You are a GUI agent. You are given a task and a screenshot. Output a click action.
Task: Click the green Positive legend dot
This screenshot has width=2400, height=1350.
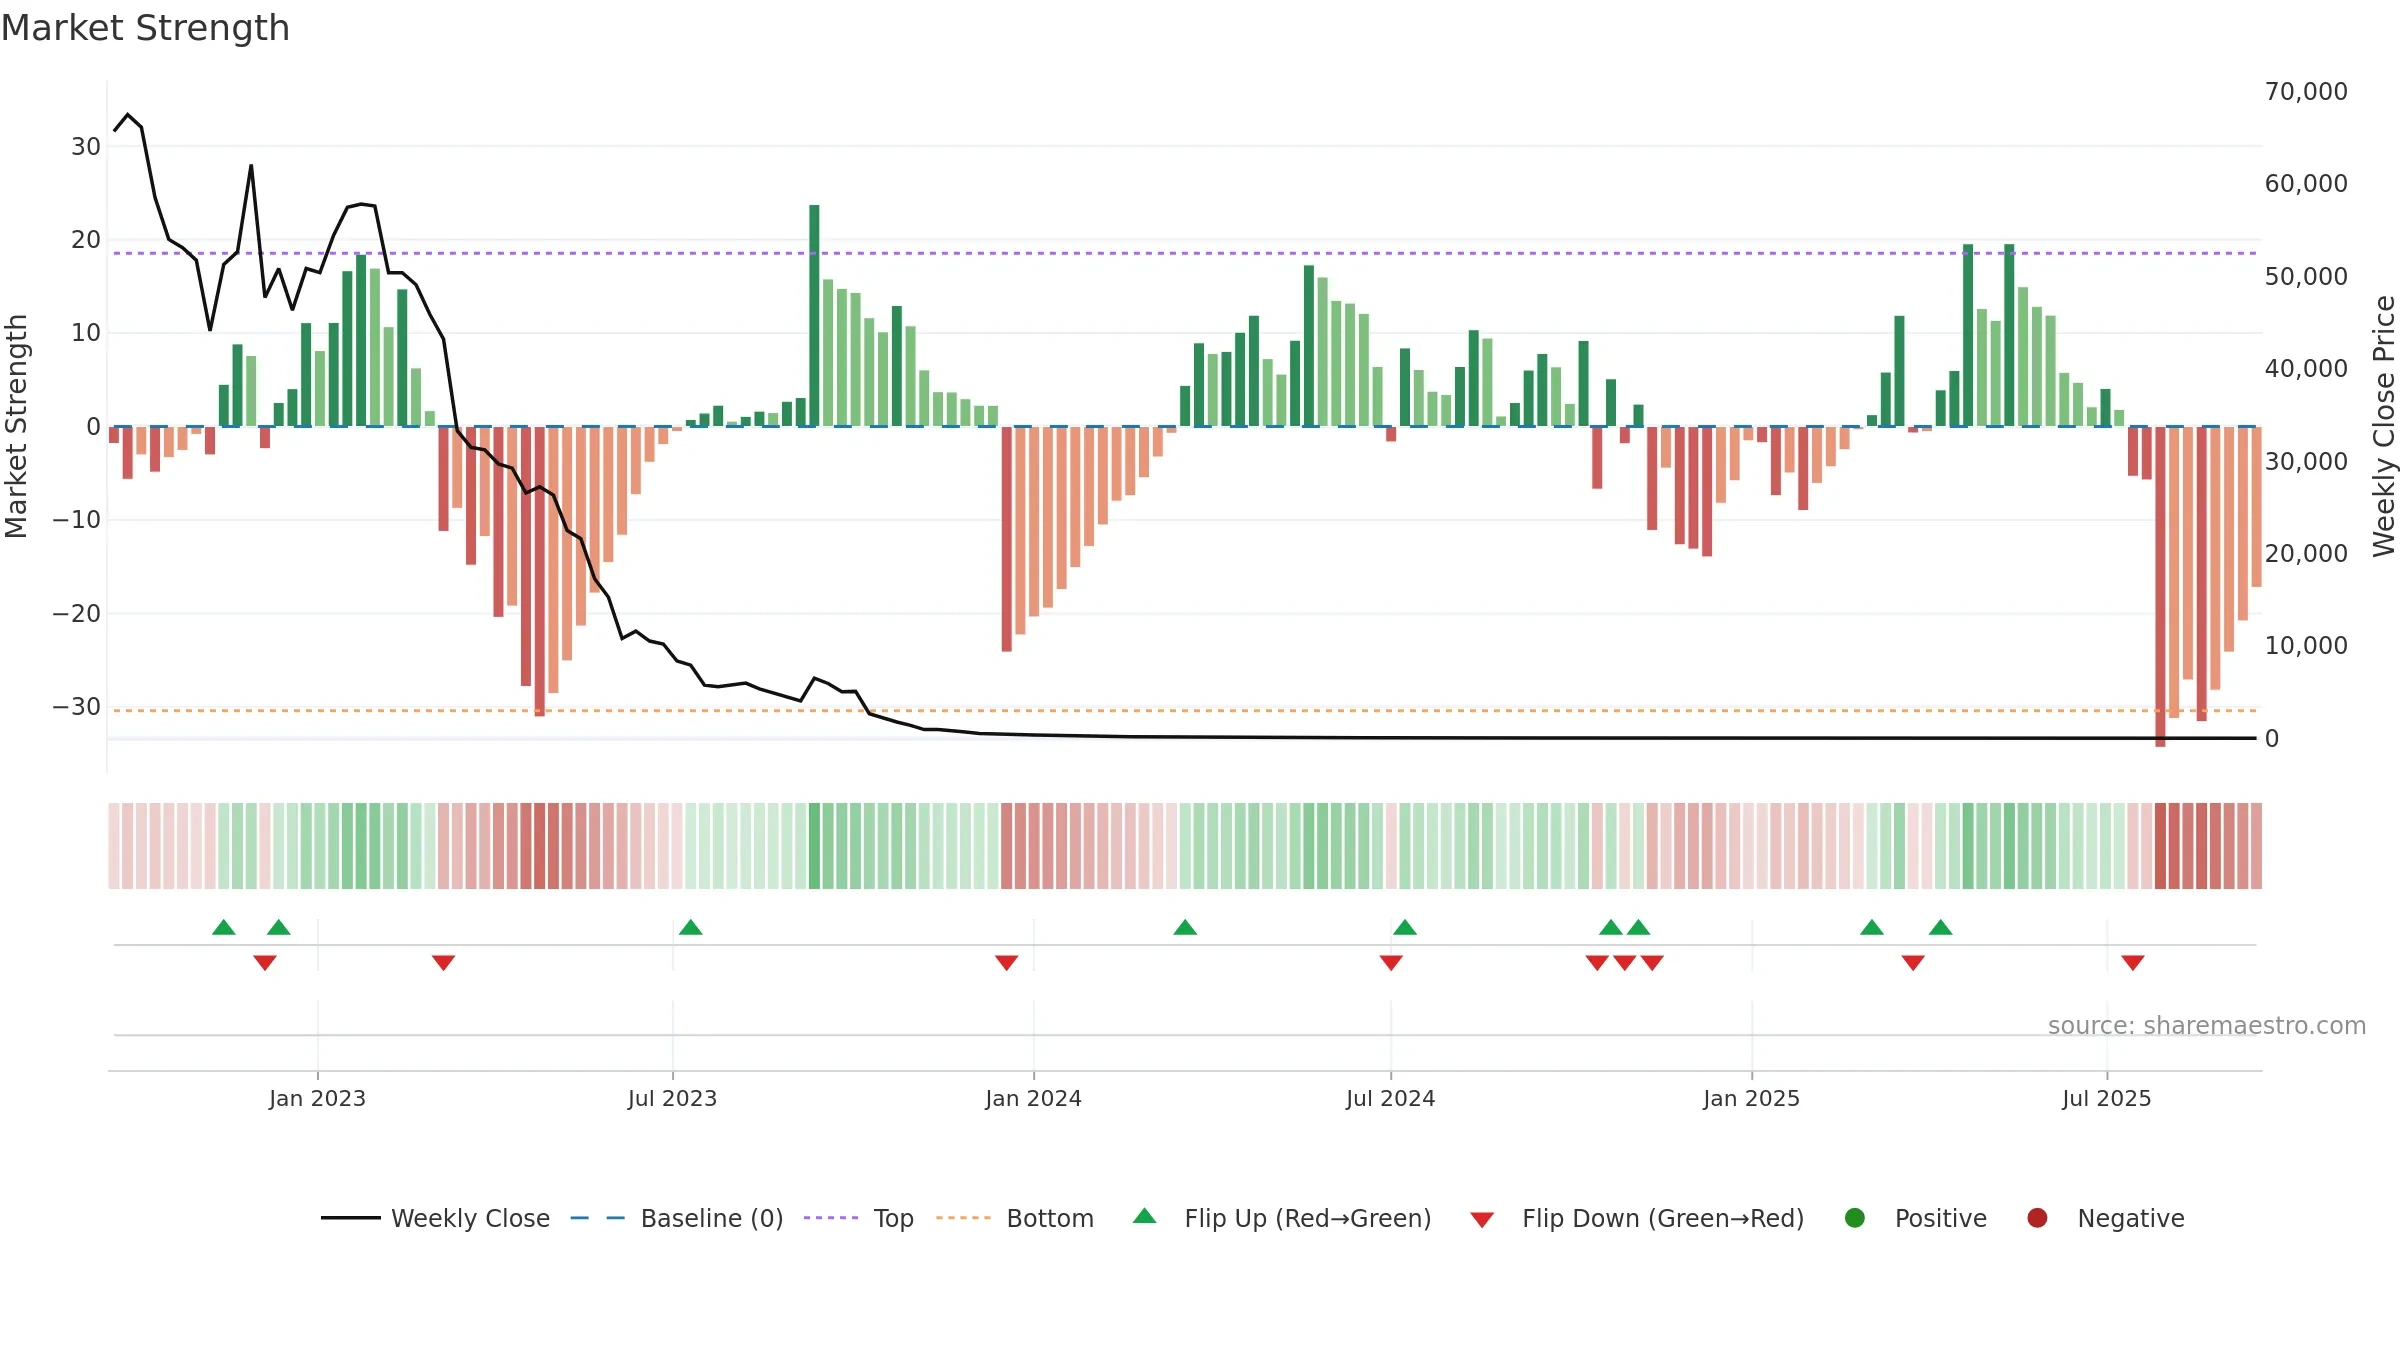pyautogui.click(x=1855, y=1218)
